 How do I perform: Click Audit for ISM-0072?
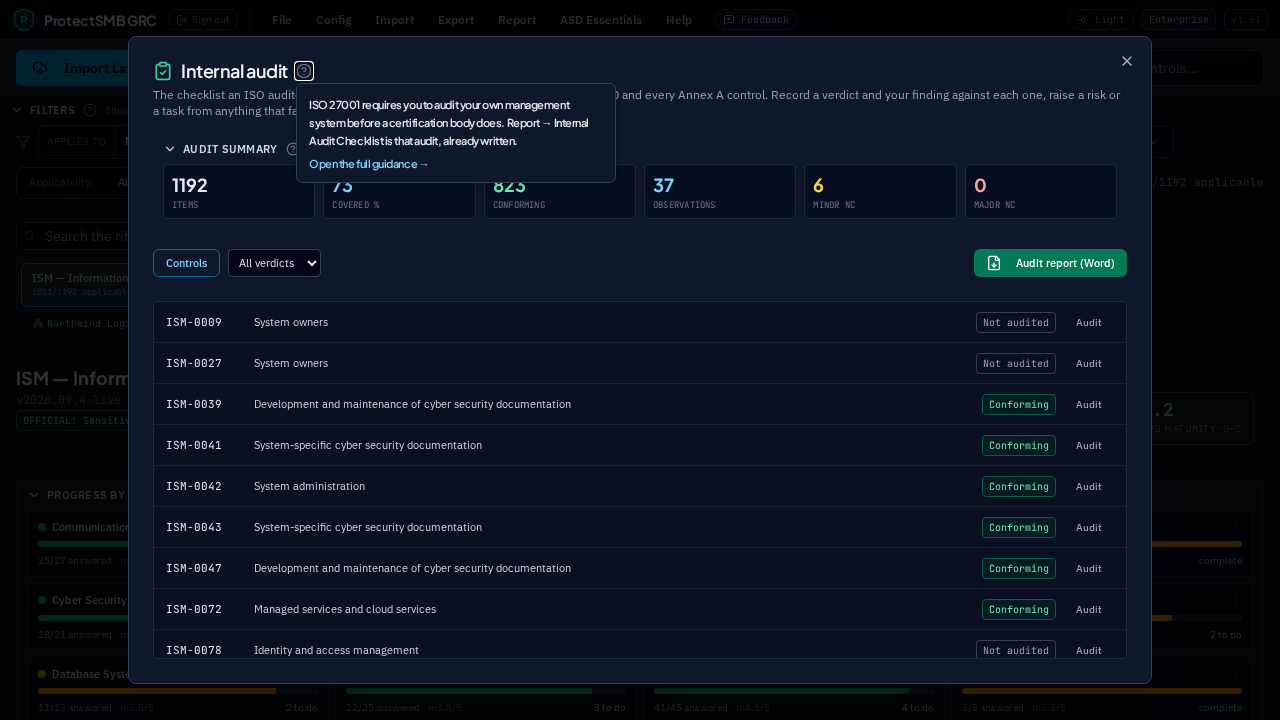point(1089,609)
